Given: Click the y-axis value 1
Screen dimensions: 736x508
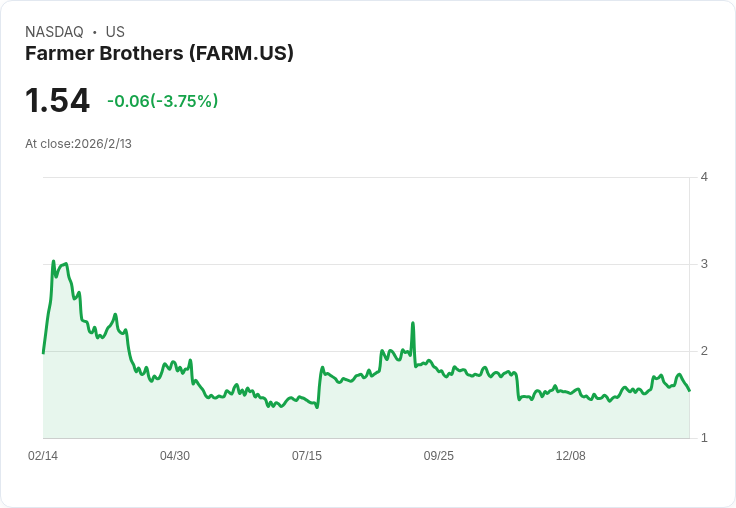Looking at the screenshot, I should click(x=704, y=438).
